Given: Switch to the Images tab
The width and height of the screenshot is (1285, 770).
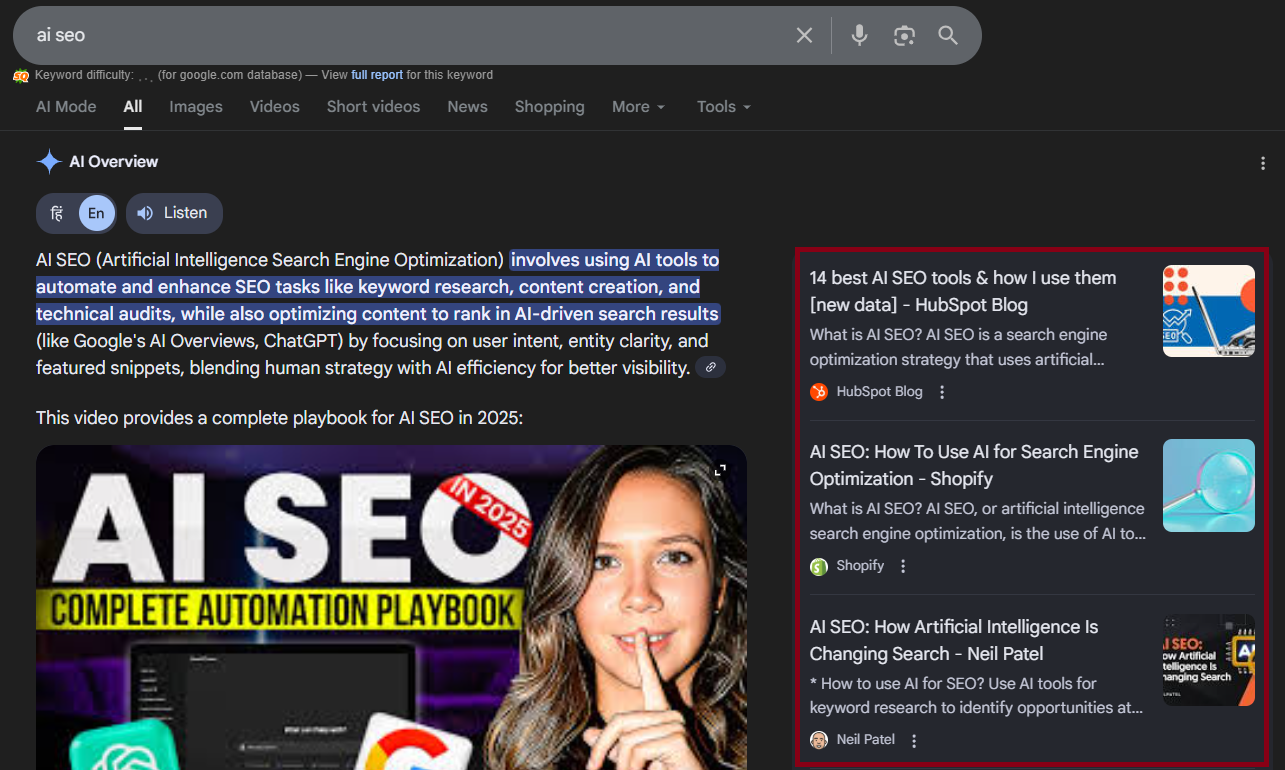Looking at the screenshot, I should (196, 107).
